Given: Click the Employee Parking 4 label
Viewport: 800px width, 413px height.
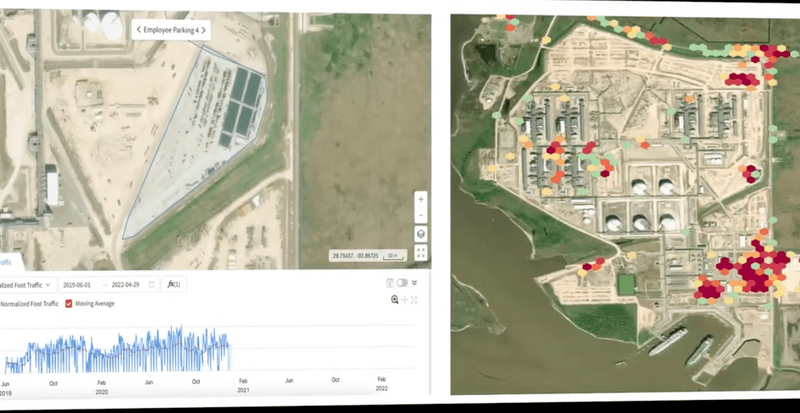Looking at the screenshot, I should [171, 30].
